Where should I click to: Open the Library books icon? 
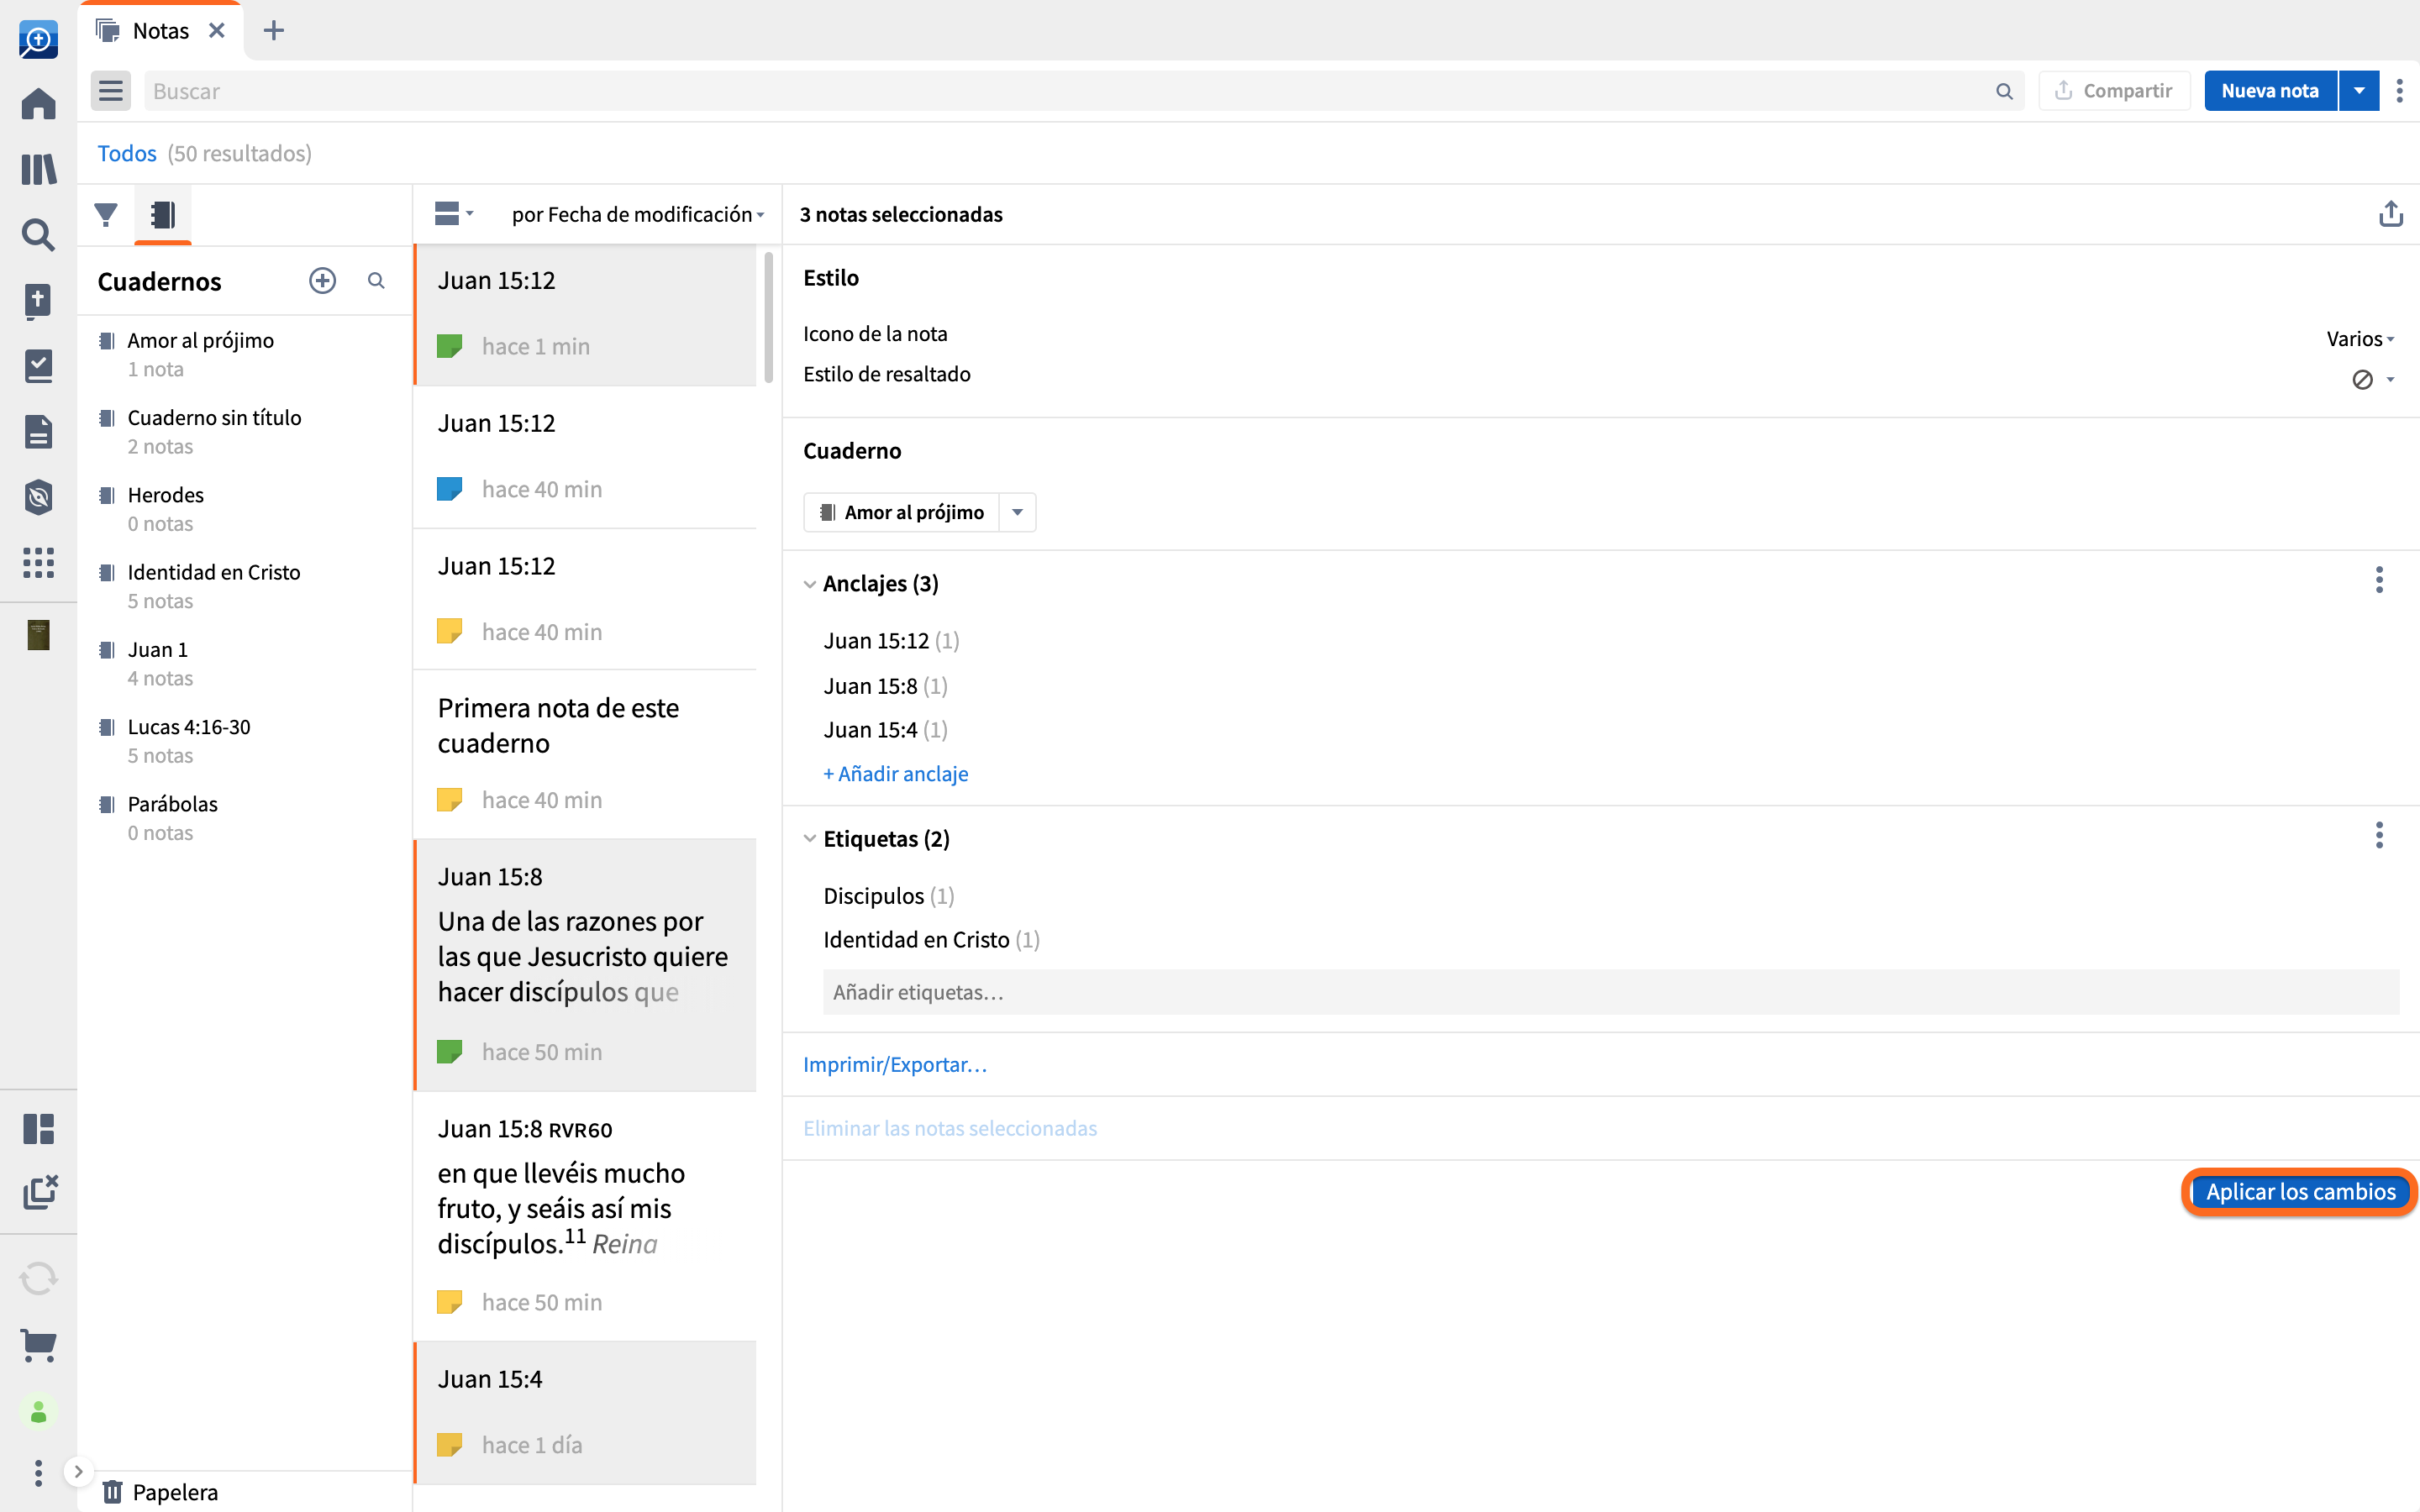tap(38, 169)
